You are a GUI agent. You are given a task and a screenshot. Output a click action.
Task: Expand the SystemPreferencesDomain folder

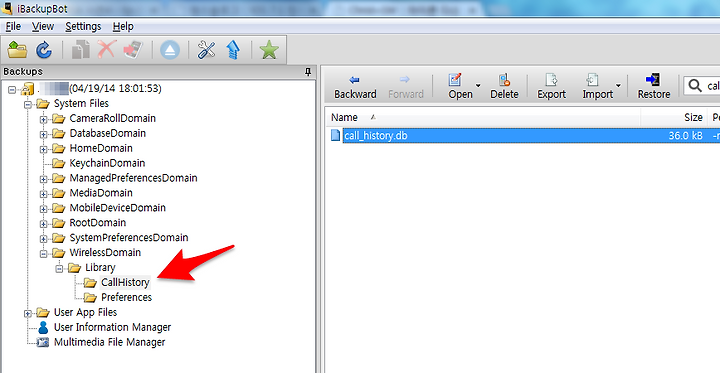pyautogui.click(x=43, y=239)
